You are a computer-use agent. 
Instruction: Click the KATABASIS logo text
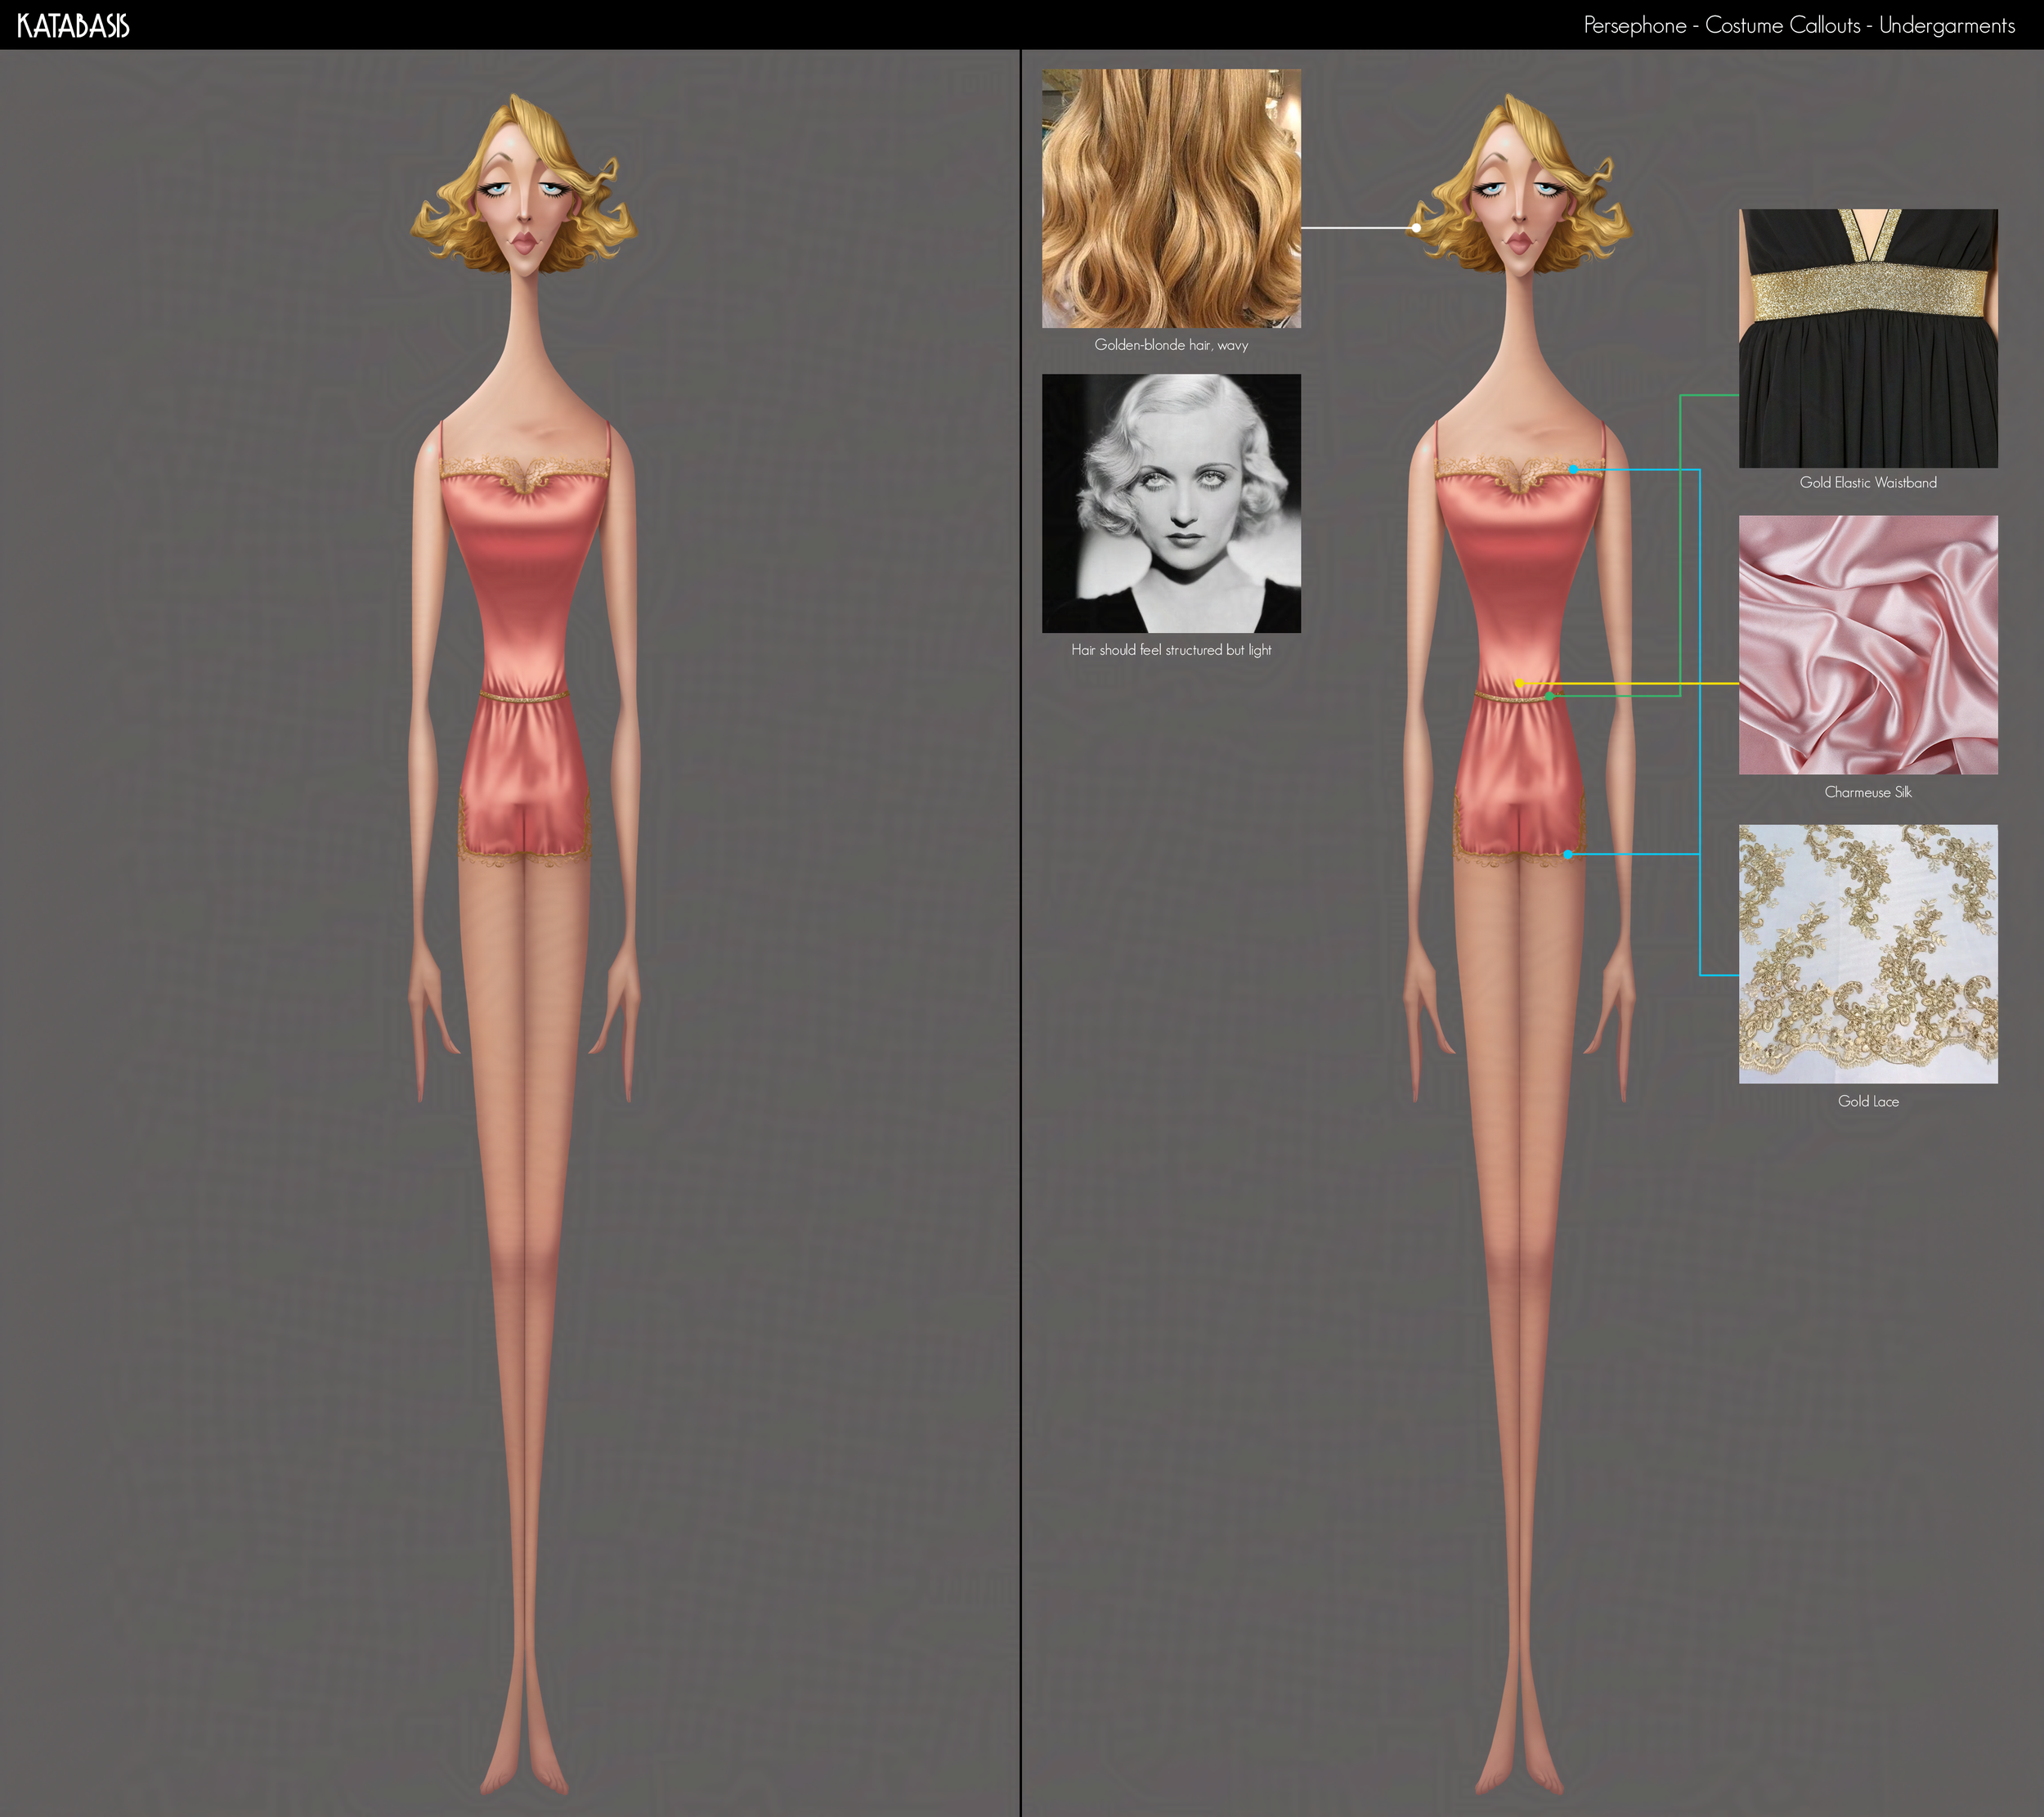coord(73,26)
